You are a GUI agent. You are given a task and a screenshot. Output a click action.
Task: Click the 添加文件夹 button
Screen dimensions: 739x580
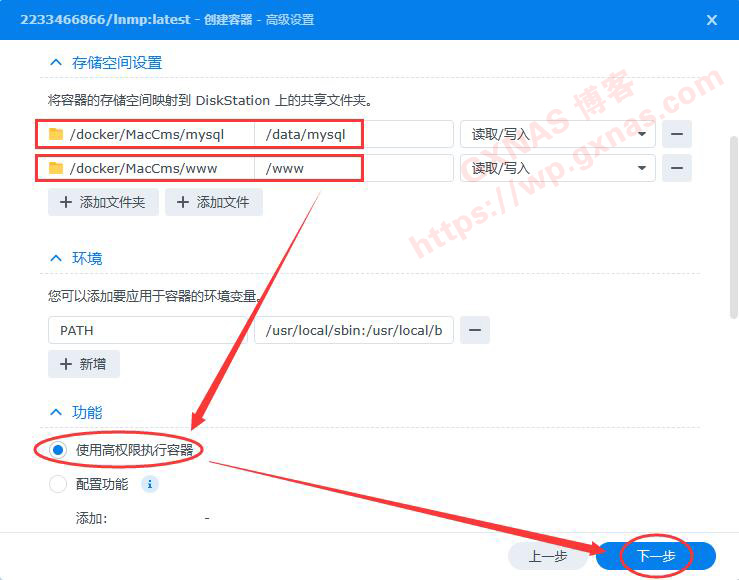coord(103,202)
